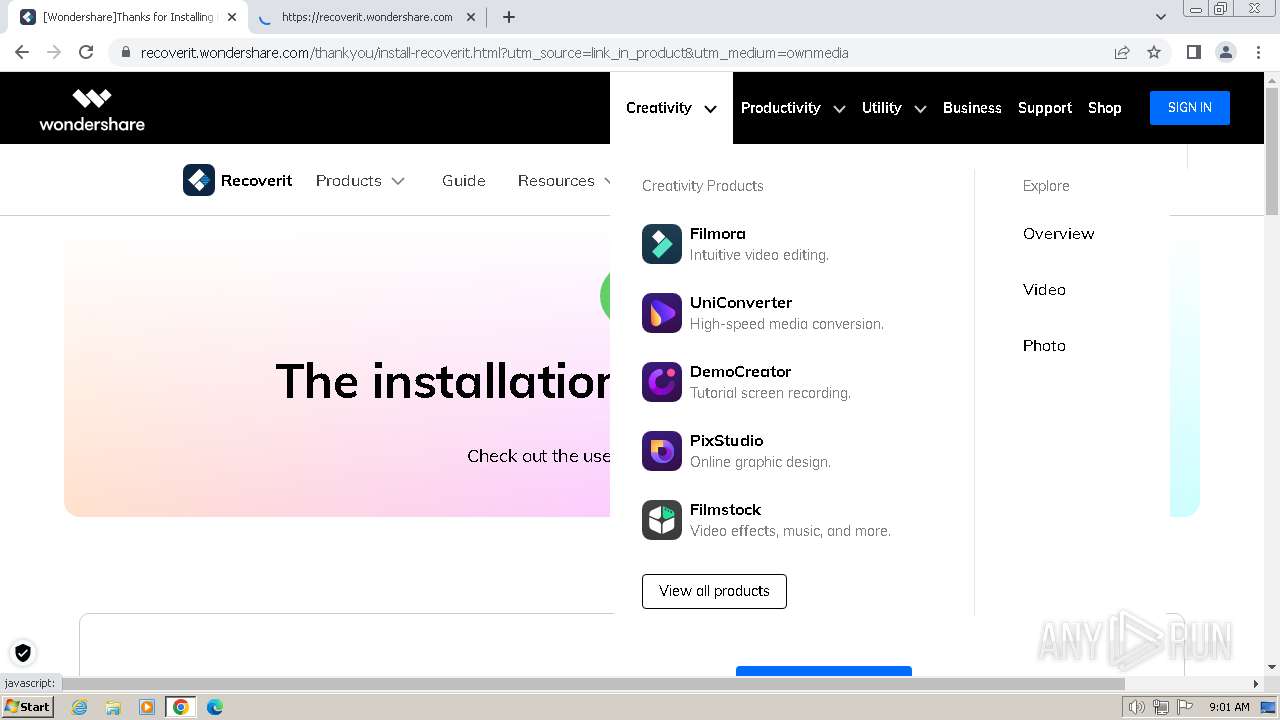Reload the page

click(86, 52)
